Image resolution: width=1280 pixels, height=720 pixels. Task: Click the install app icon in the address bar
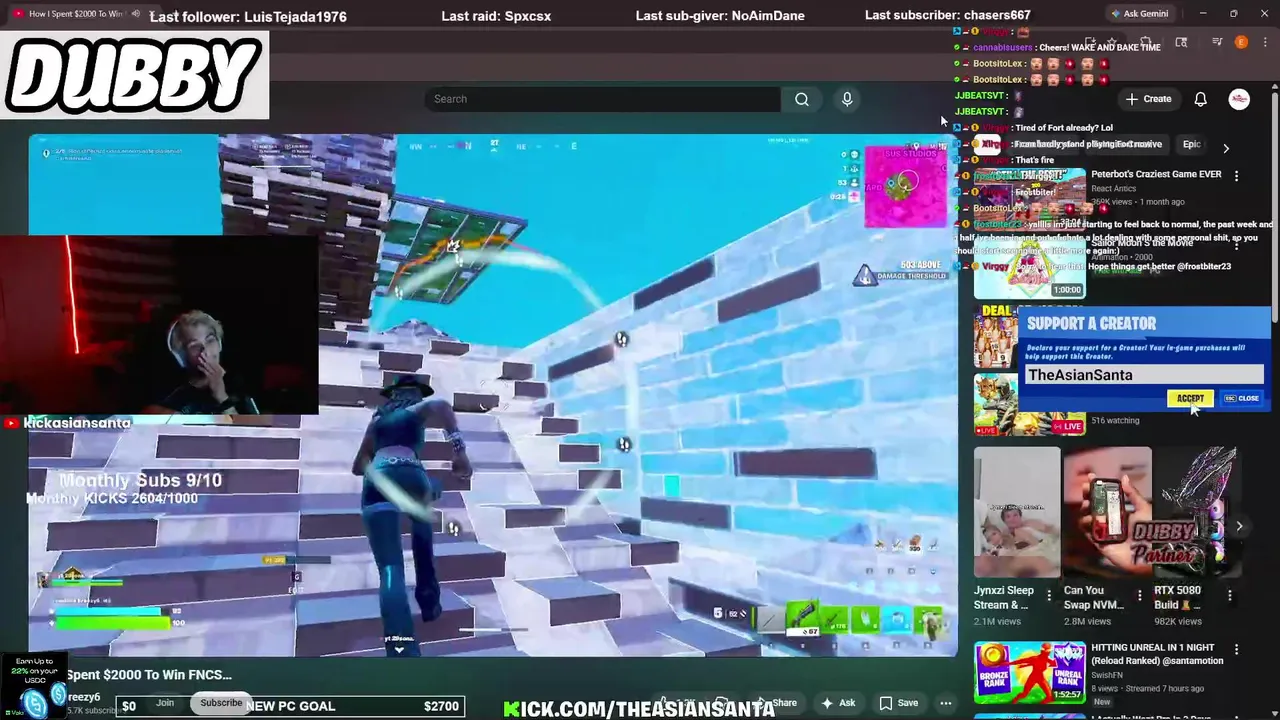coord(1090,42)
